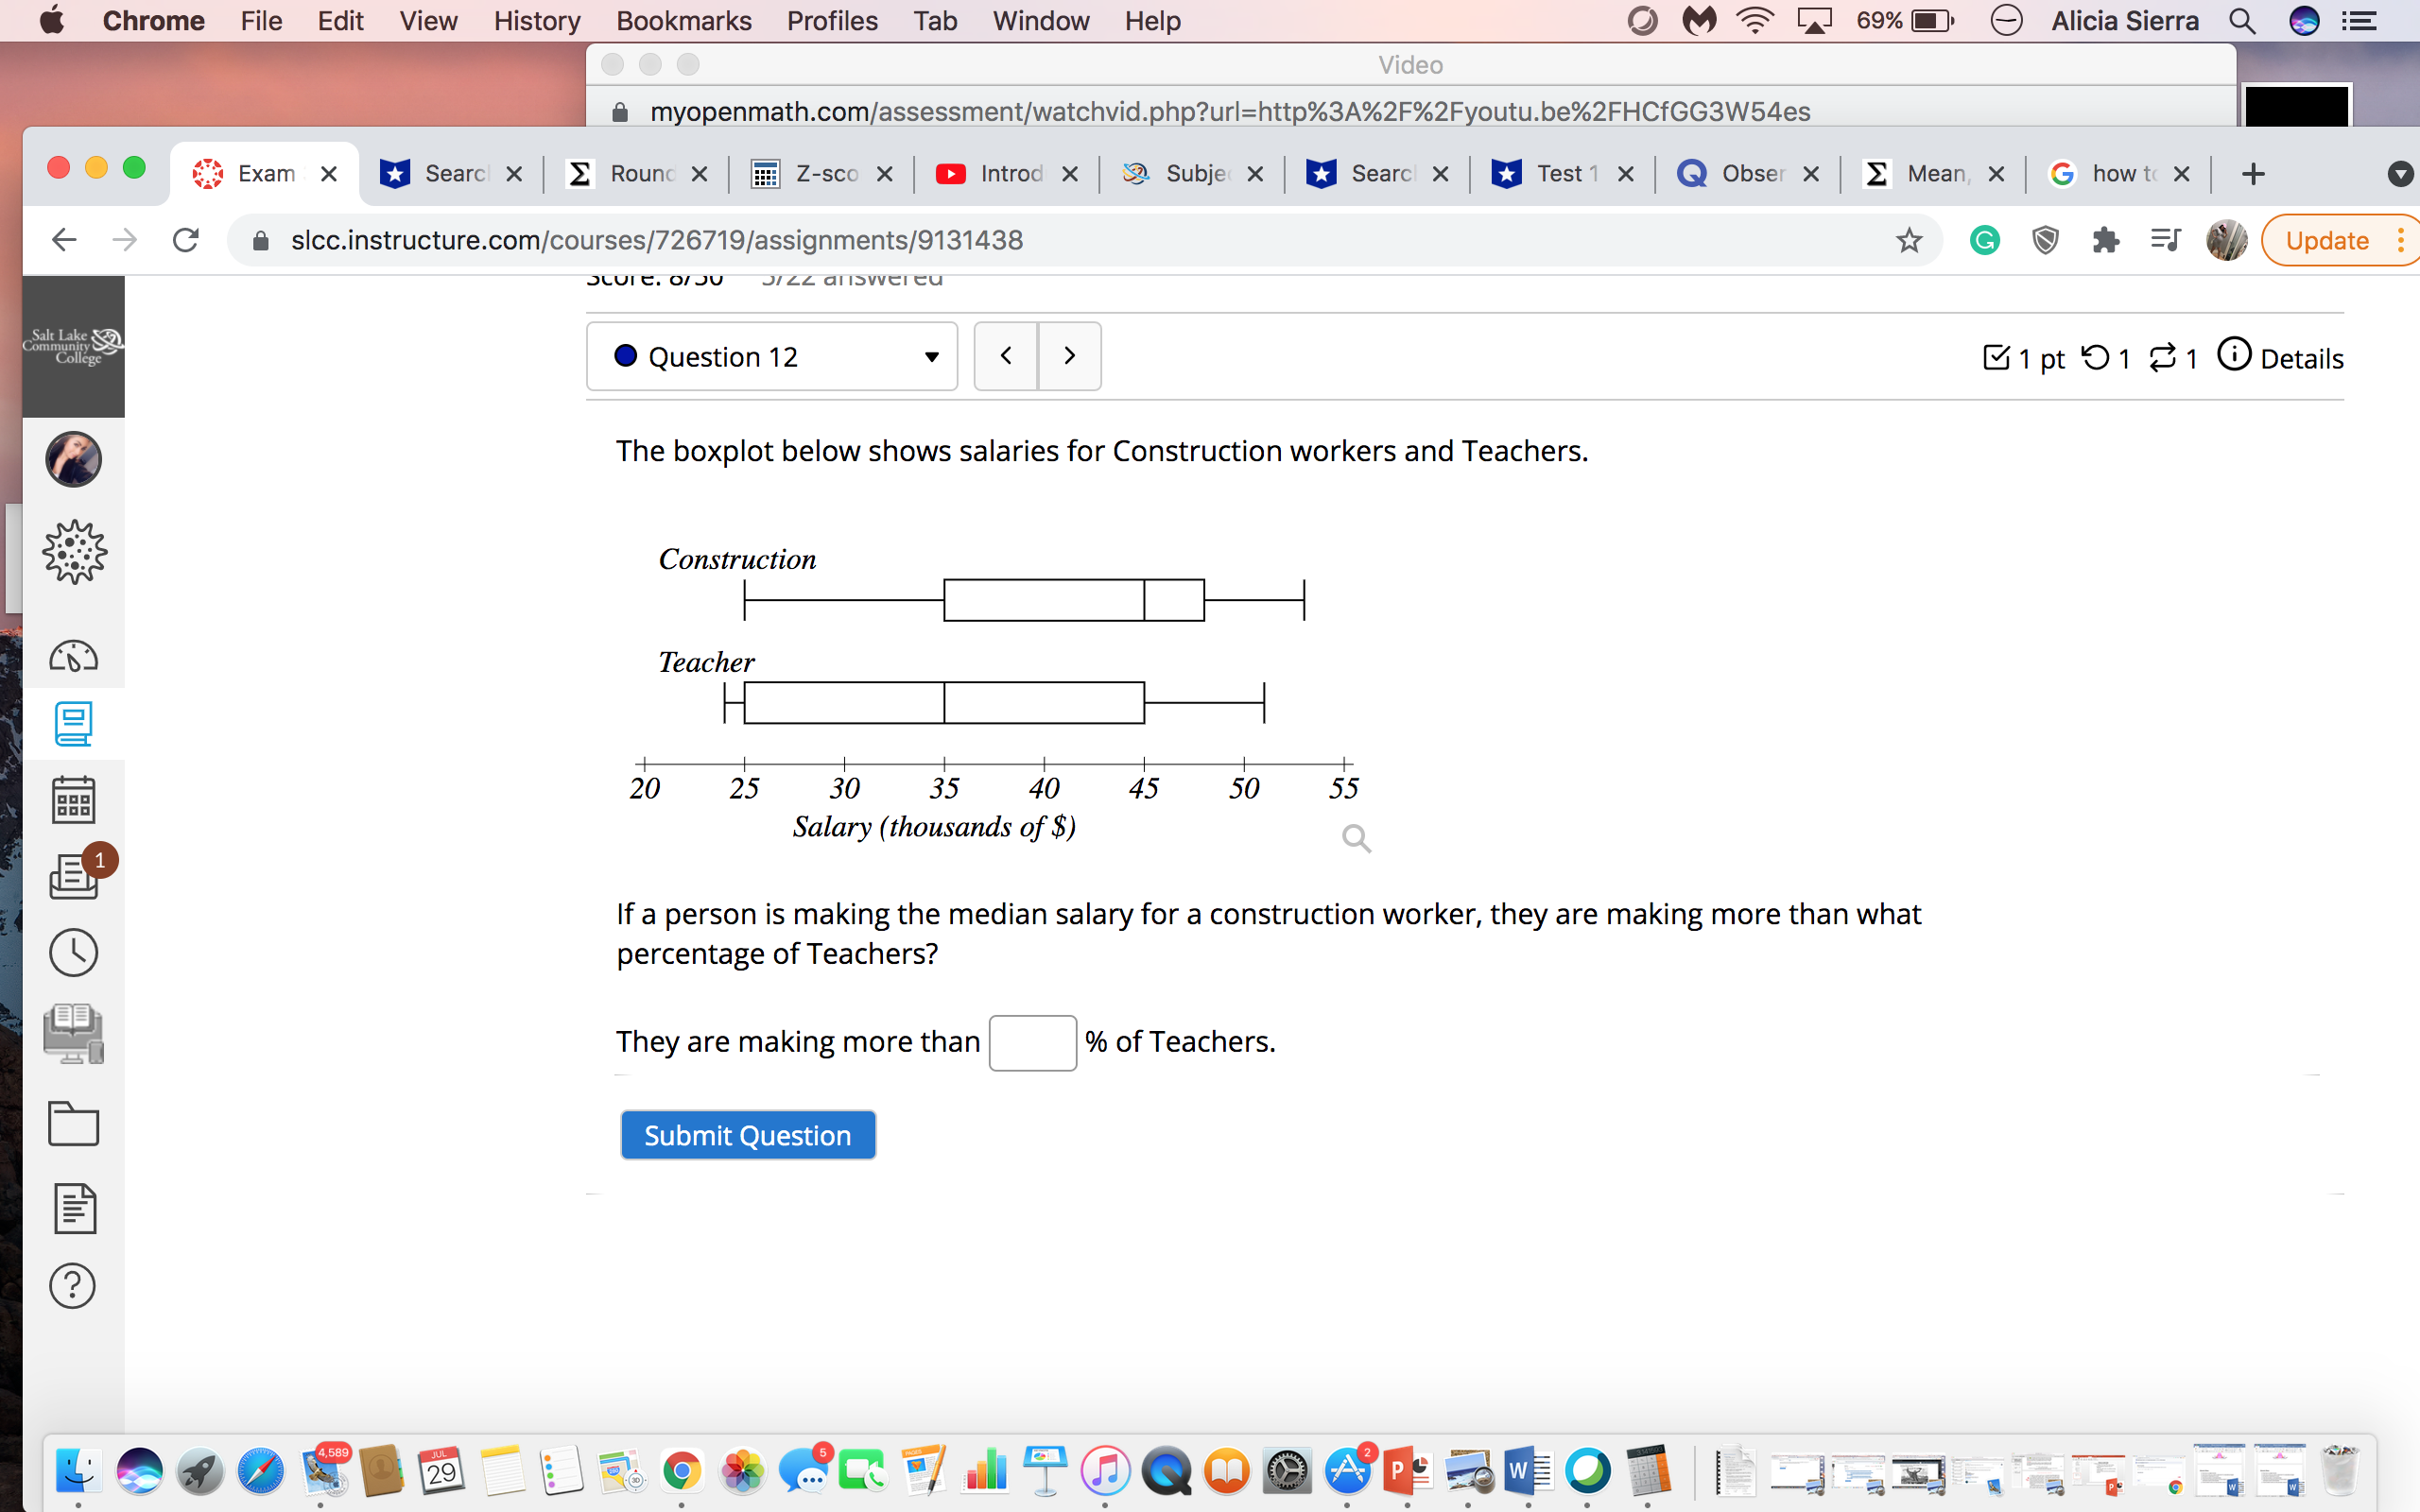The width and height of the screenshot is (2420, 1512).
Task: Expand tab search arrow in Chrome
Action: pos(2399,174)
